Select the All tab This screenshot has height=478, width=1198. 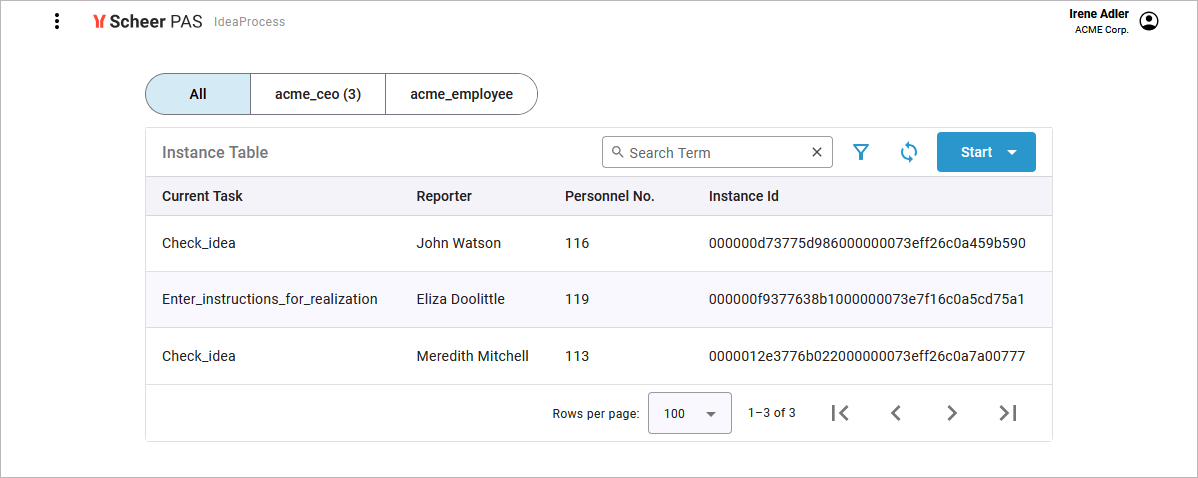(x=198, y=94)
